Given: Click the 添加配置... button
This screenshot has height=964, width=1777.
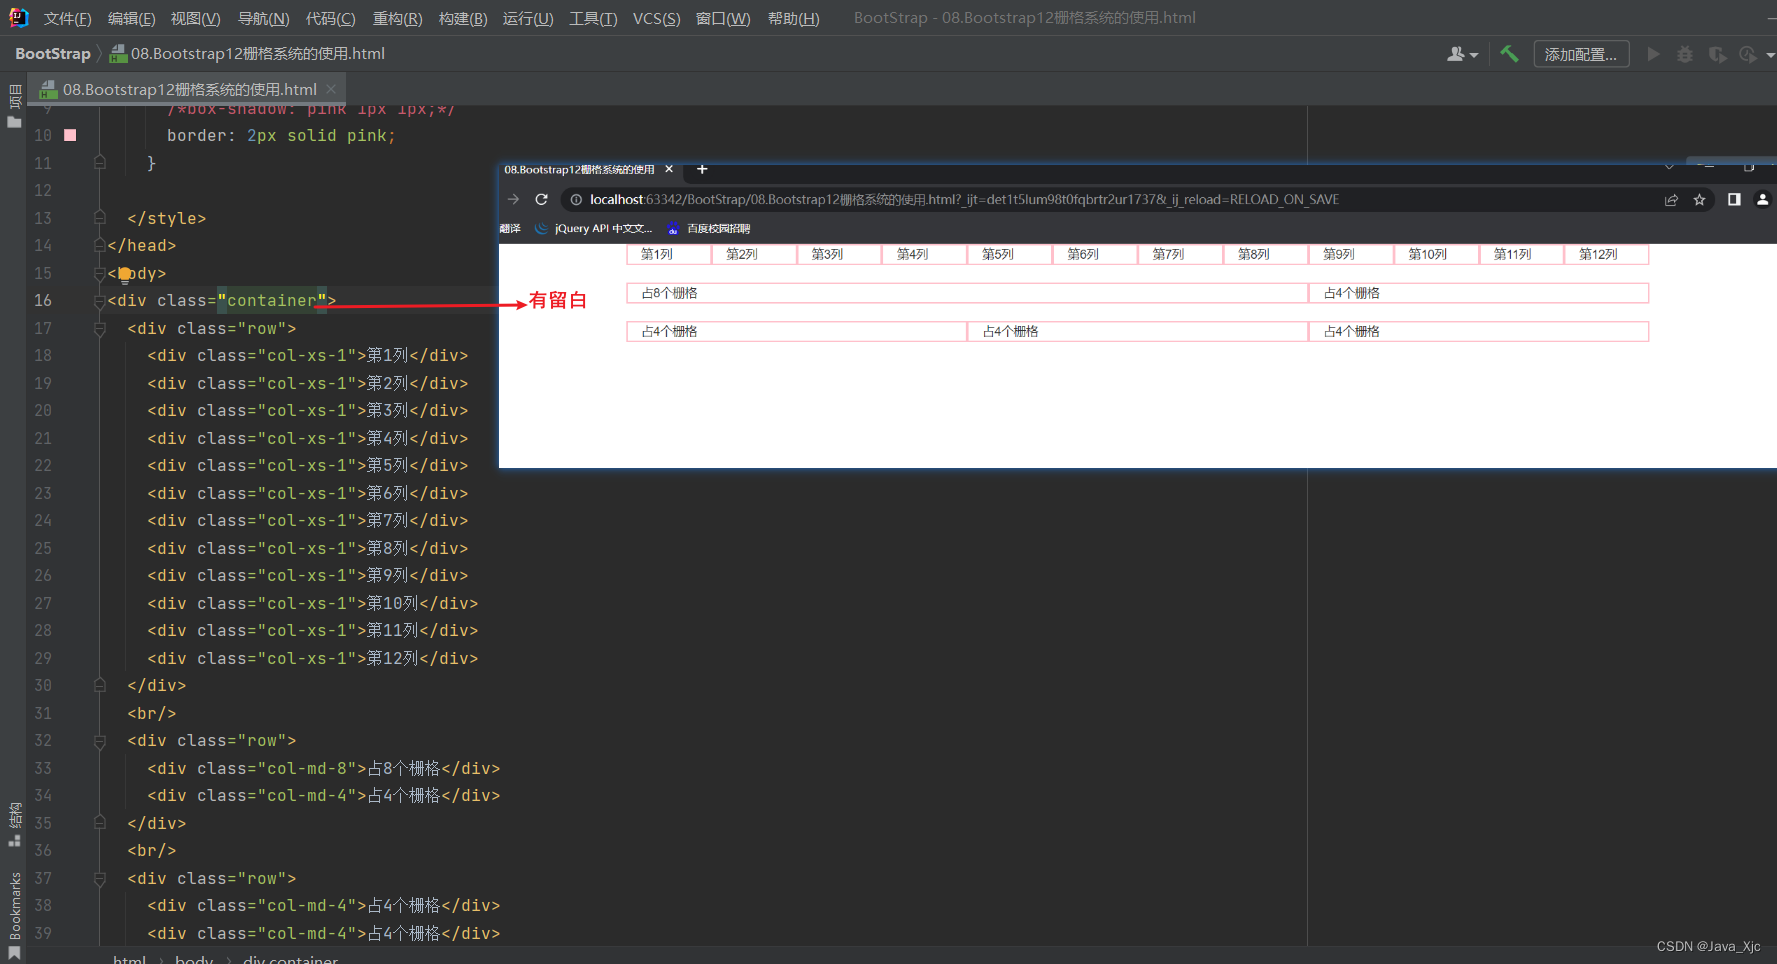Looking at the screenshot, I should click(1581, 54).
